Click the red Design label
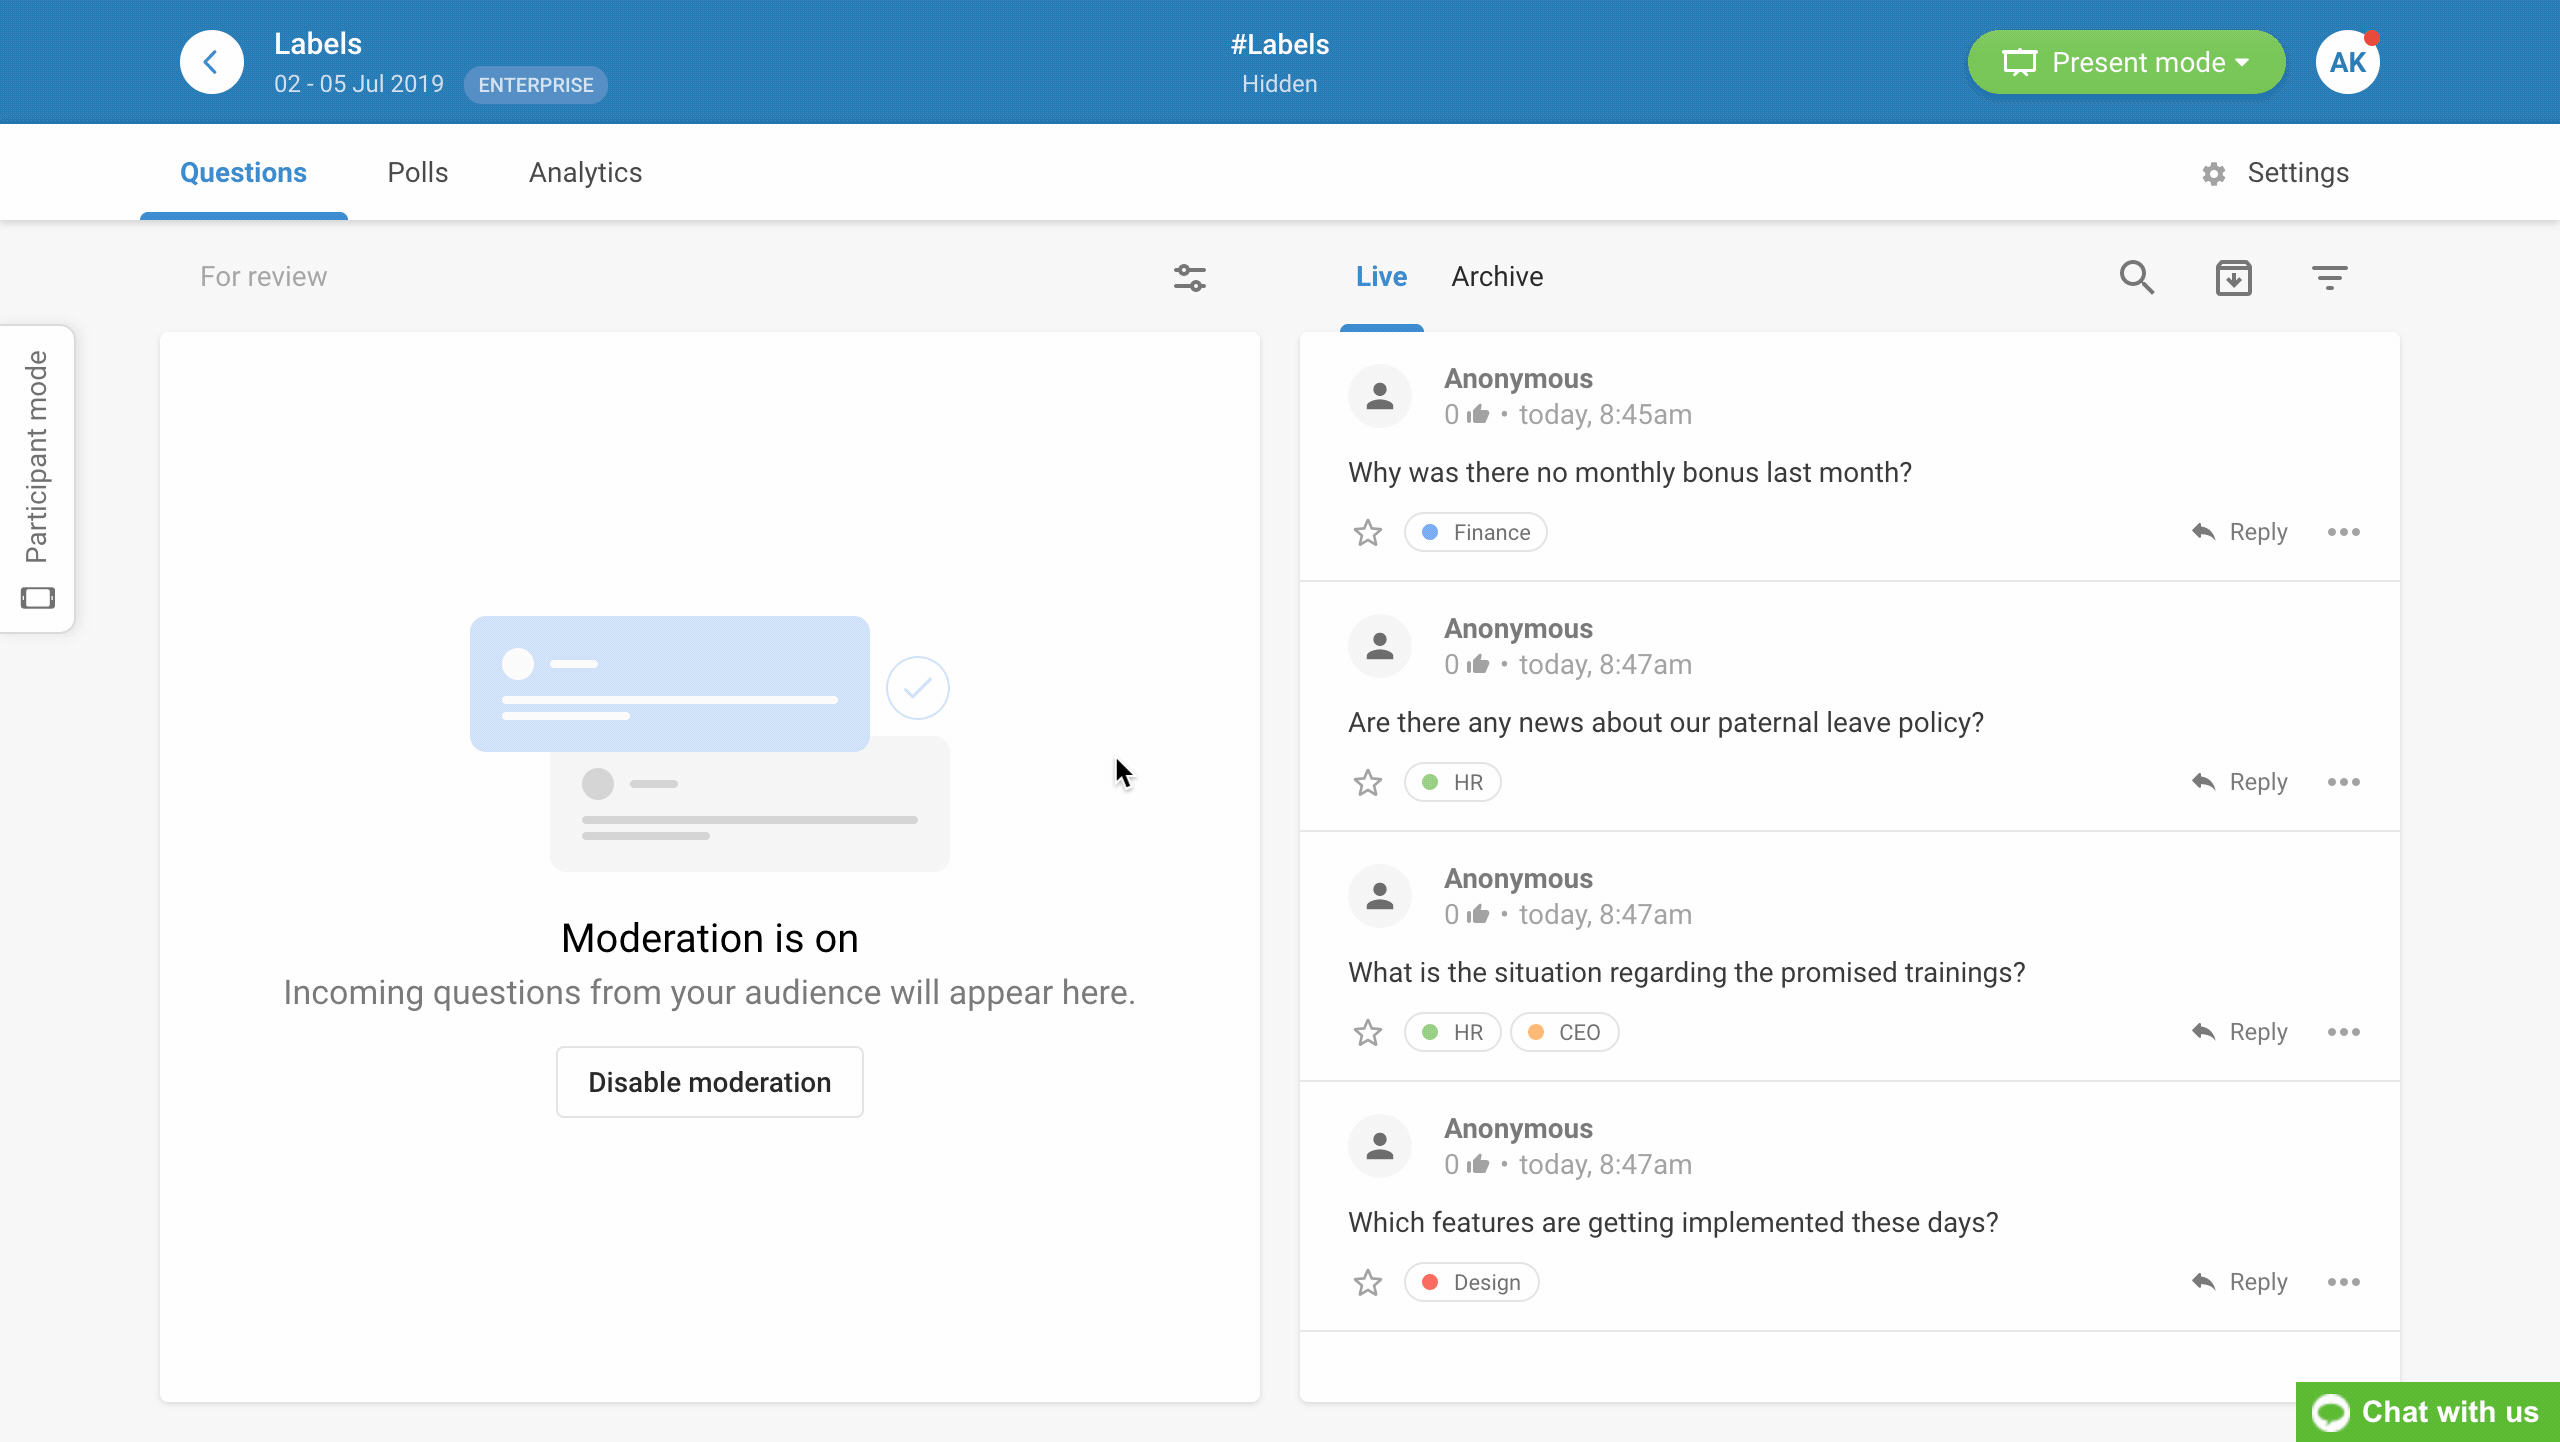The height and width of the screenshot is (1442, 2560). coord(1471,1282)
